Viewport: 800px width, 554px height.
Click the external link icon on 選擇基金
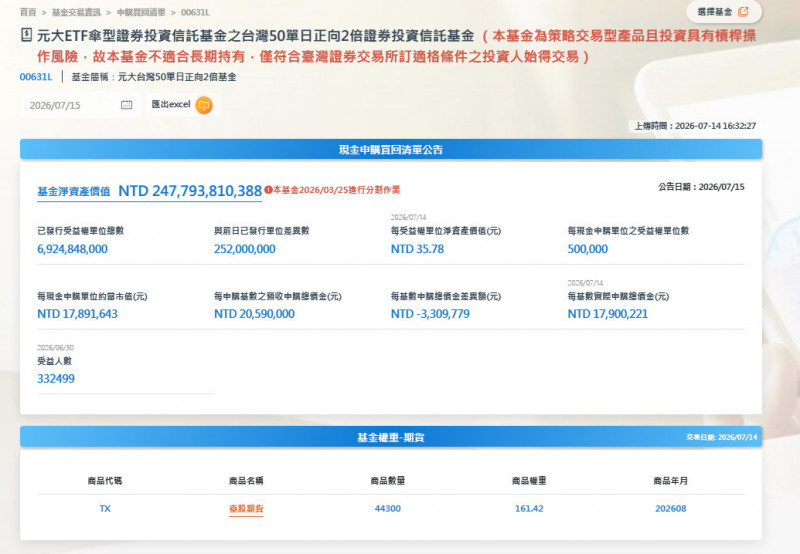743,12
